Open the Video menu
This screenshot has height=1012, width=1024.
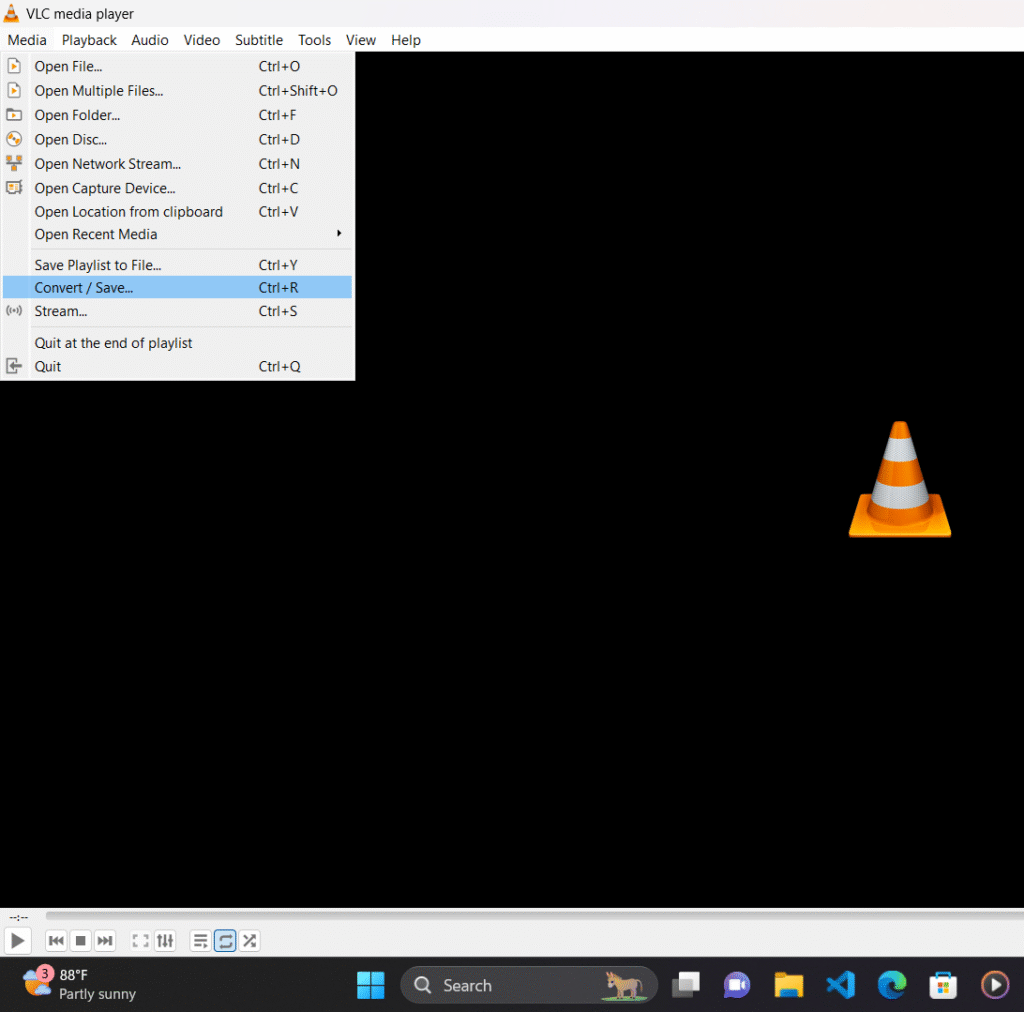click(x=201, y=40)
